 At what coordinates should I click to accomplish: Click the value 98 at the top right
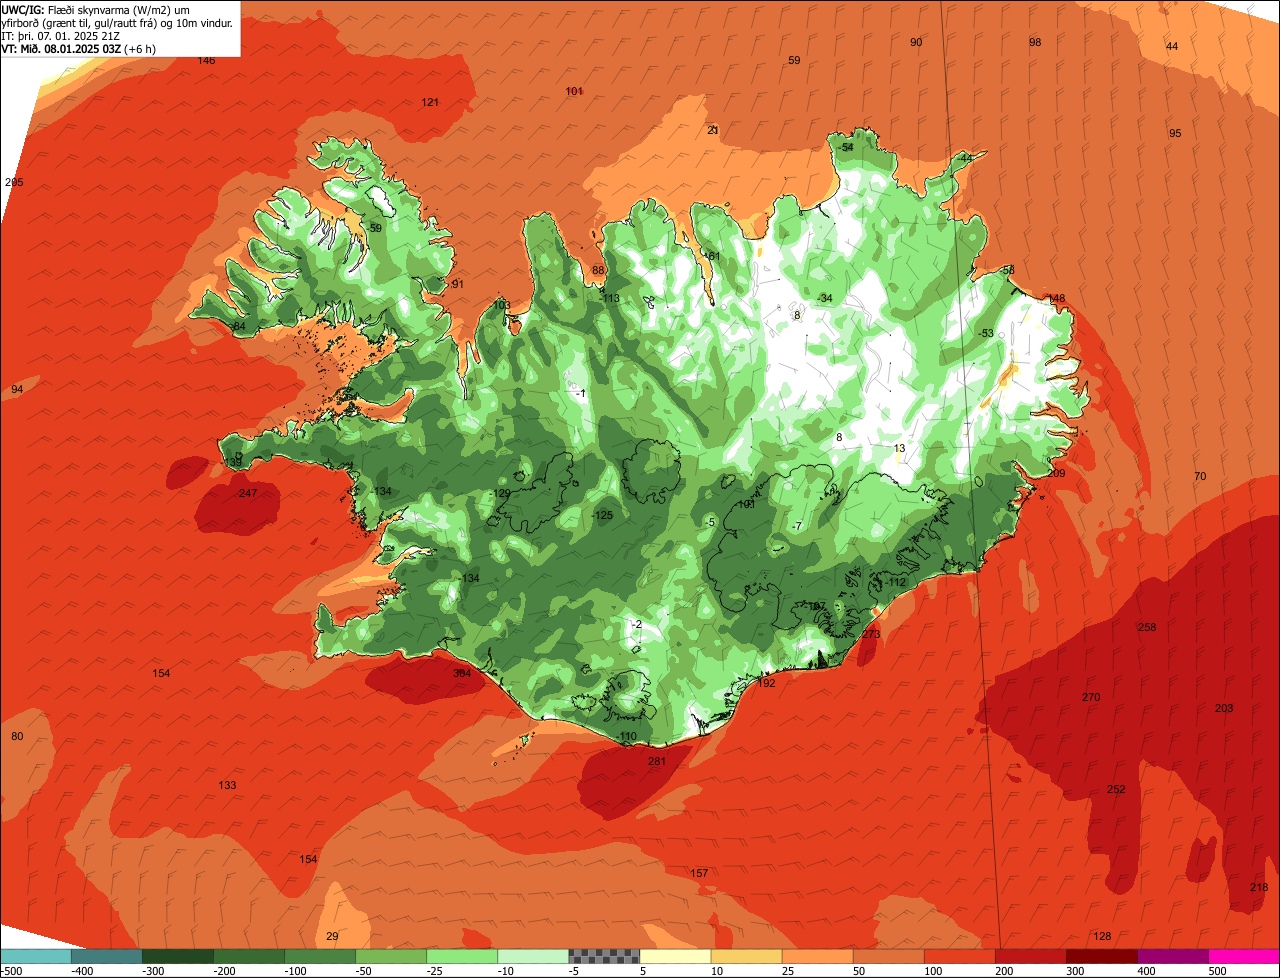pos(1035,42)
